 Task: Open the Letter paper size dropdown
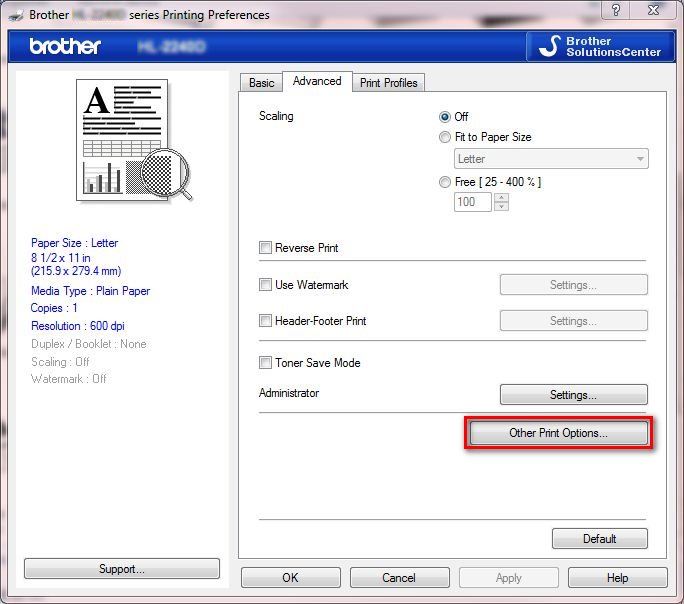pos(551,159)
